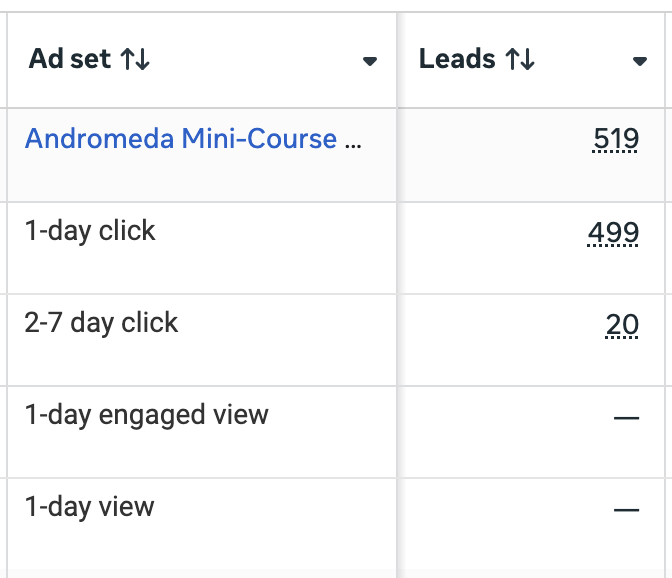
Task: Select the 2-7 day click row label
Action: [101, 323]
